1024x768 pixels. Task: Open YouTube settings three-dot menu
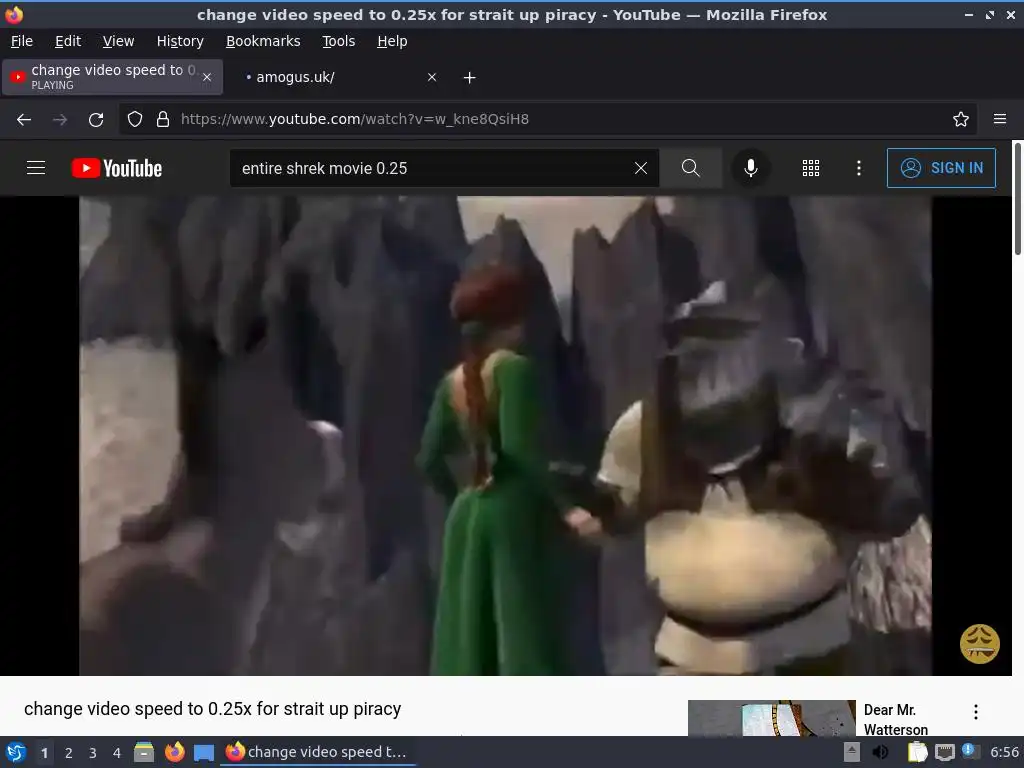click(x=859, y=168)
